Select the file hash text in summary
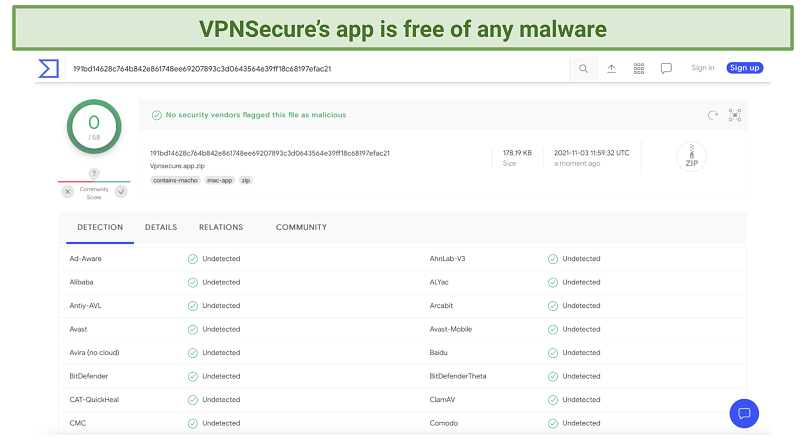The width and height of the screenshot is (806, 440). point(270,153)
